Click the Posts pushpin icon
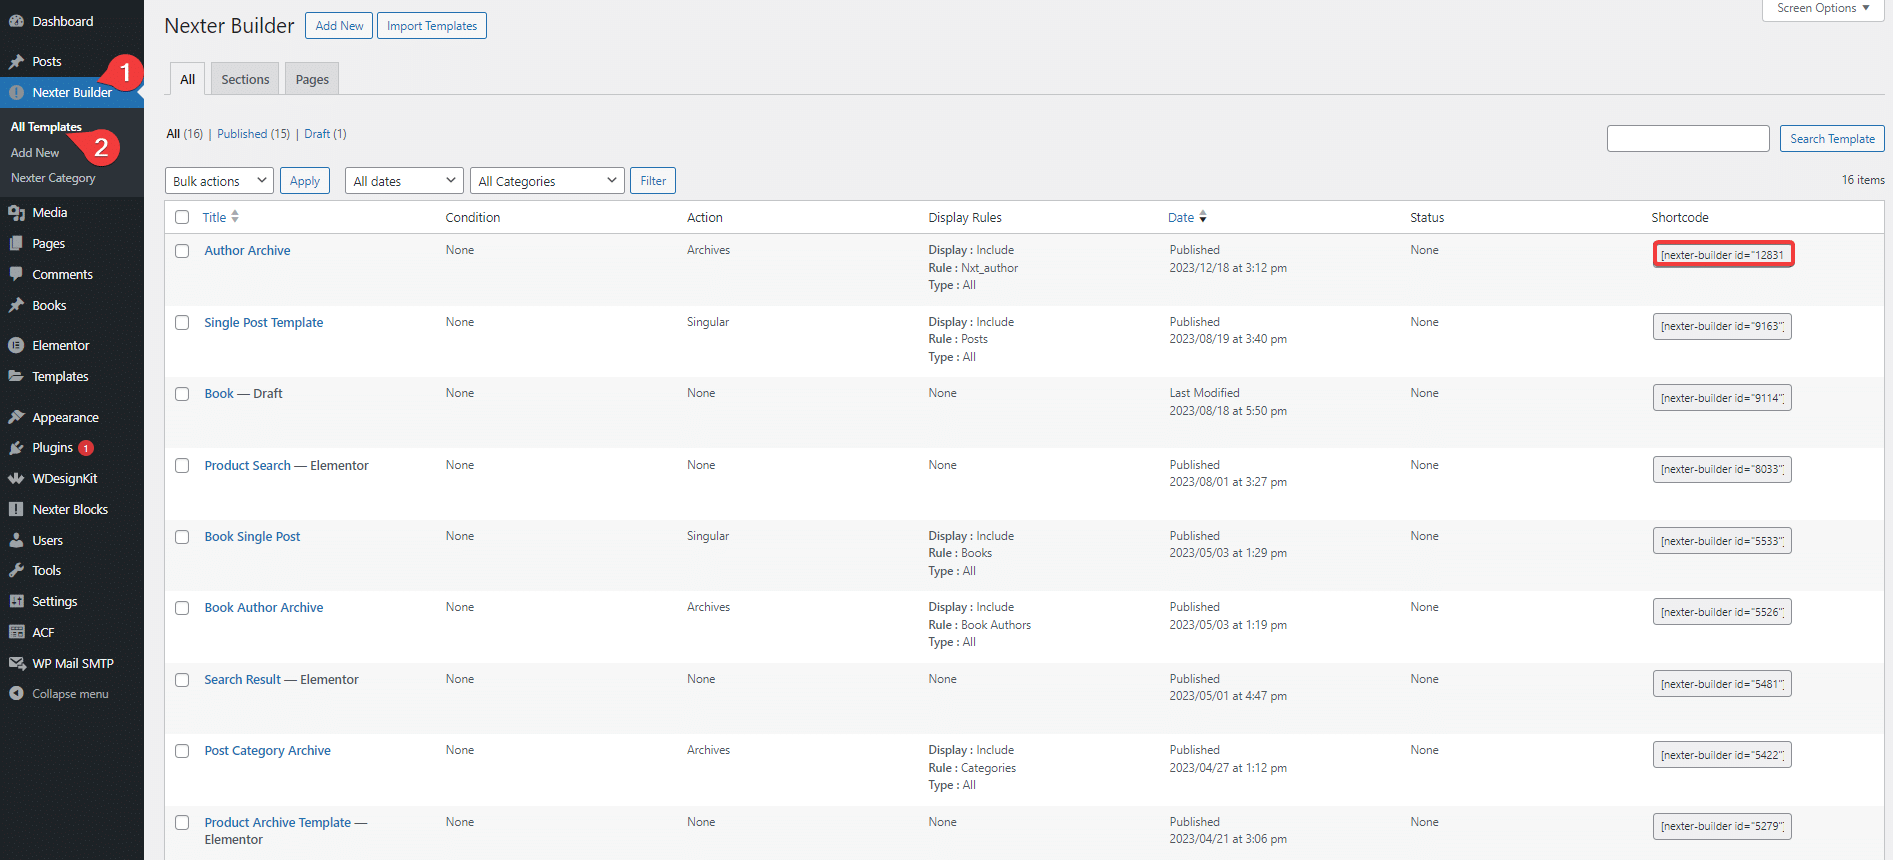Image resolution: width=1893 pixels, height=860 pixels. (x=16, y=61)
